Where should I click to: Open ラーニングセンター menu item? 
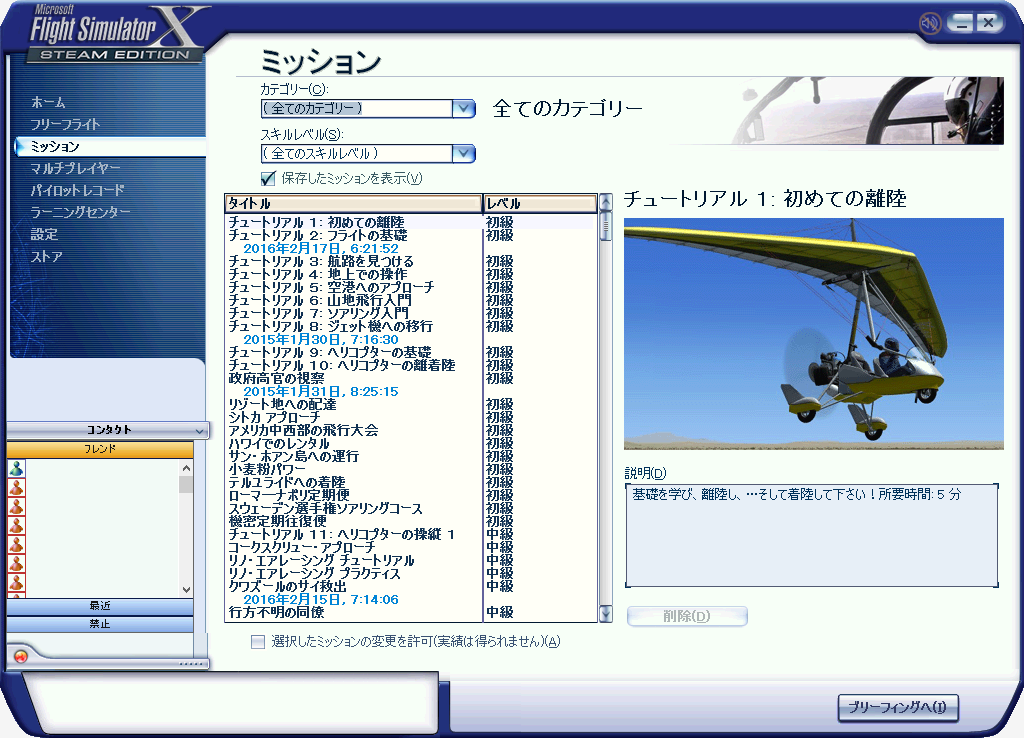80,212
